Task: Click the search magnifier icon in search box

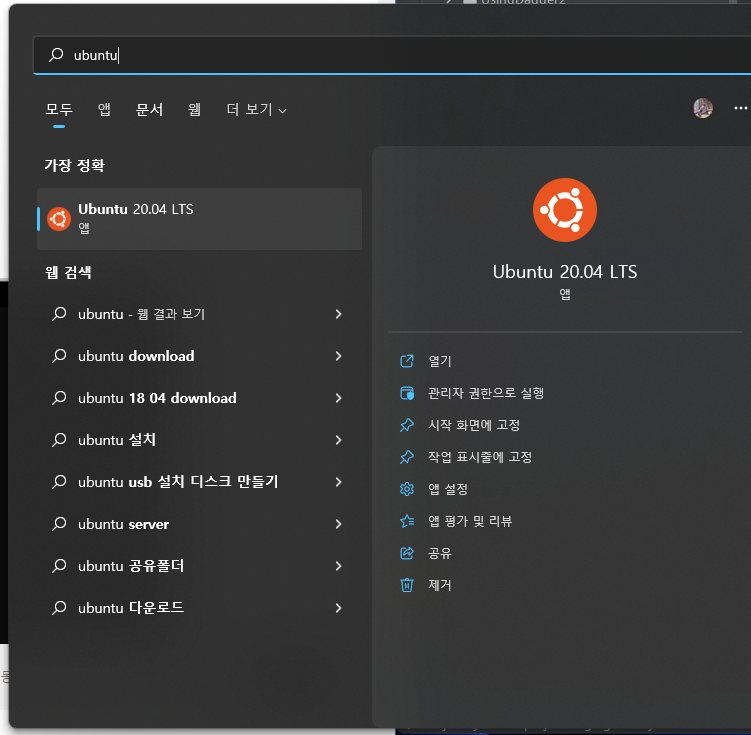Action: pyautogui.click(x=56, y=55)
